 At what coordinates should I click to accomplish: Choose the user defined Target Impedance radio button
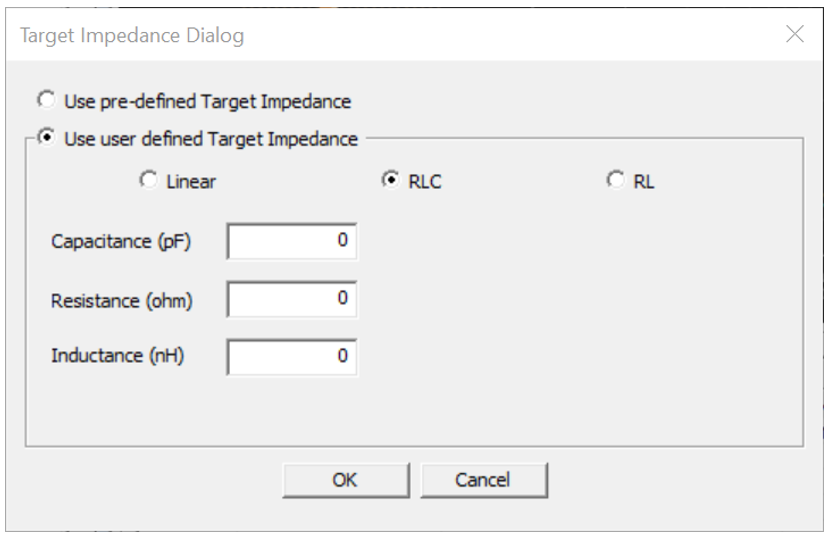pyautogui.click(x=45, y=139)
